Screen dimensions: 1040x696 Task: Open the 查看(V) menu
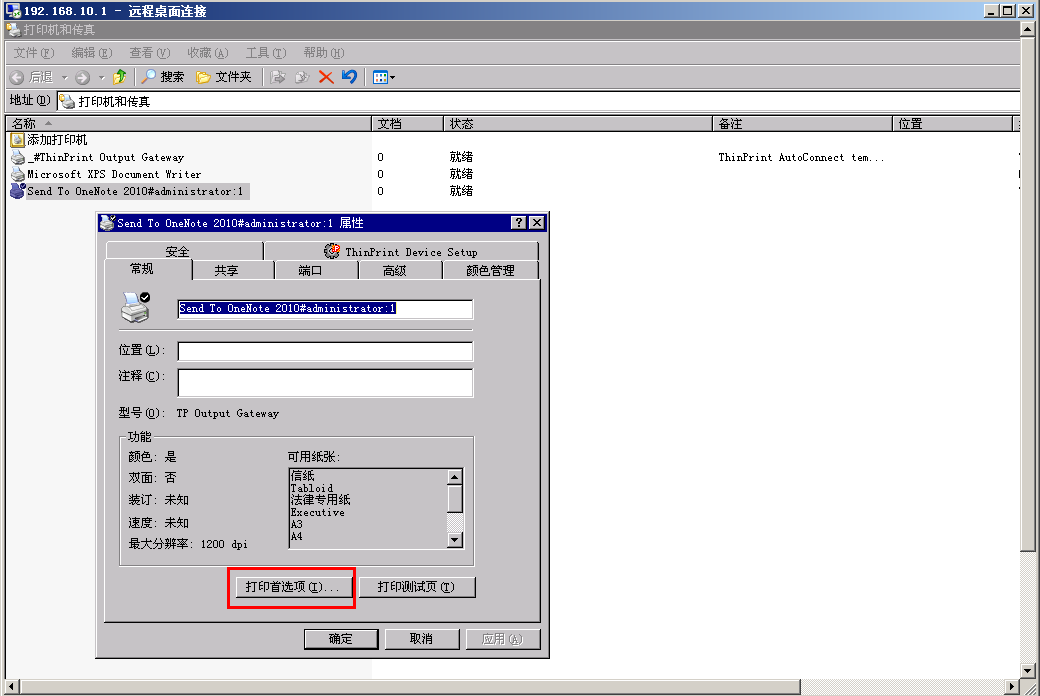tap(149, 53)
